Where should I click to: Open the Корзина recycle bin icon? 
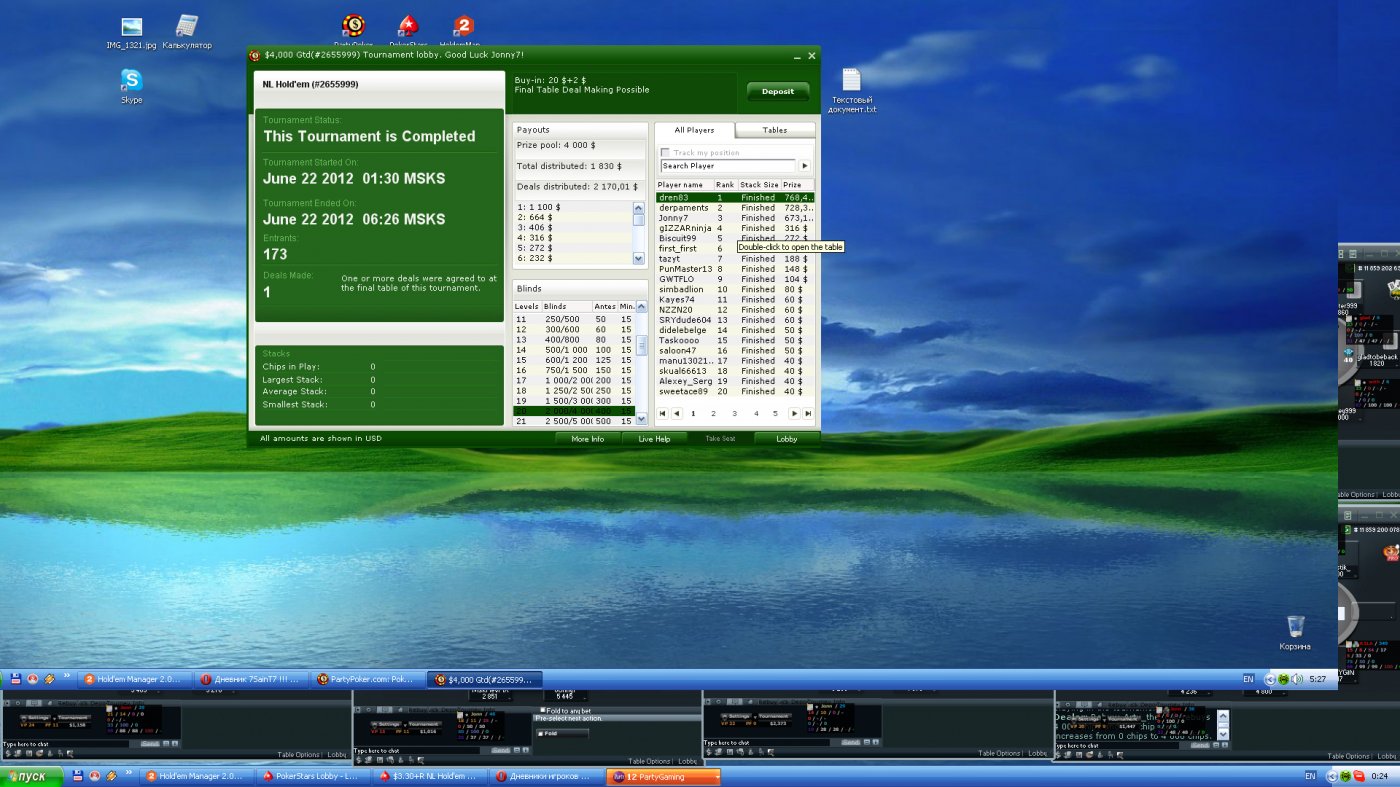click(1295, 628)
